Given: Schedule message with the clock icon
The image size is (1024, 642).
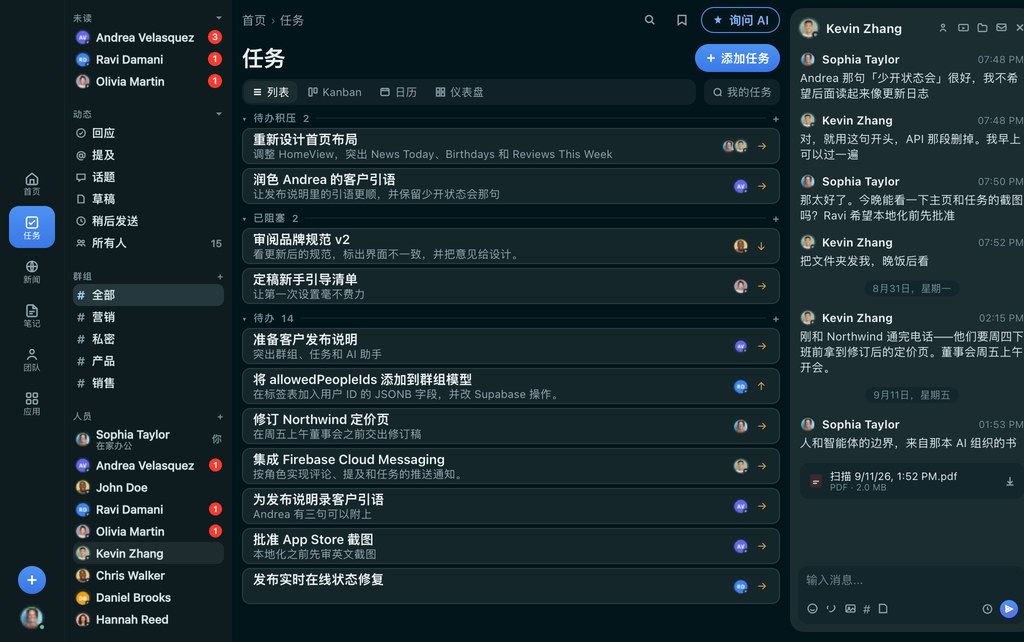Looking at the screenshot, I should tap(987, 609).
